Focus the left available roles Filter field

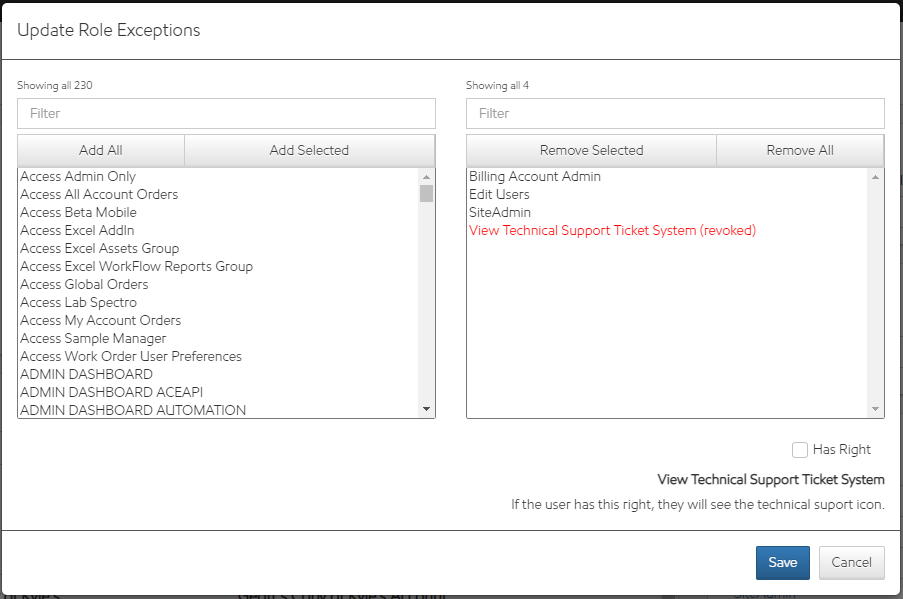pyautogui.click(x=226, y=113)
